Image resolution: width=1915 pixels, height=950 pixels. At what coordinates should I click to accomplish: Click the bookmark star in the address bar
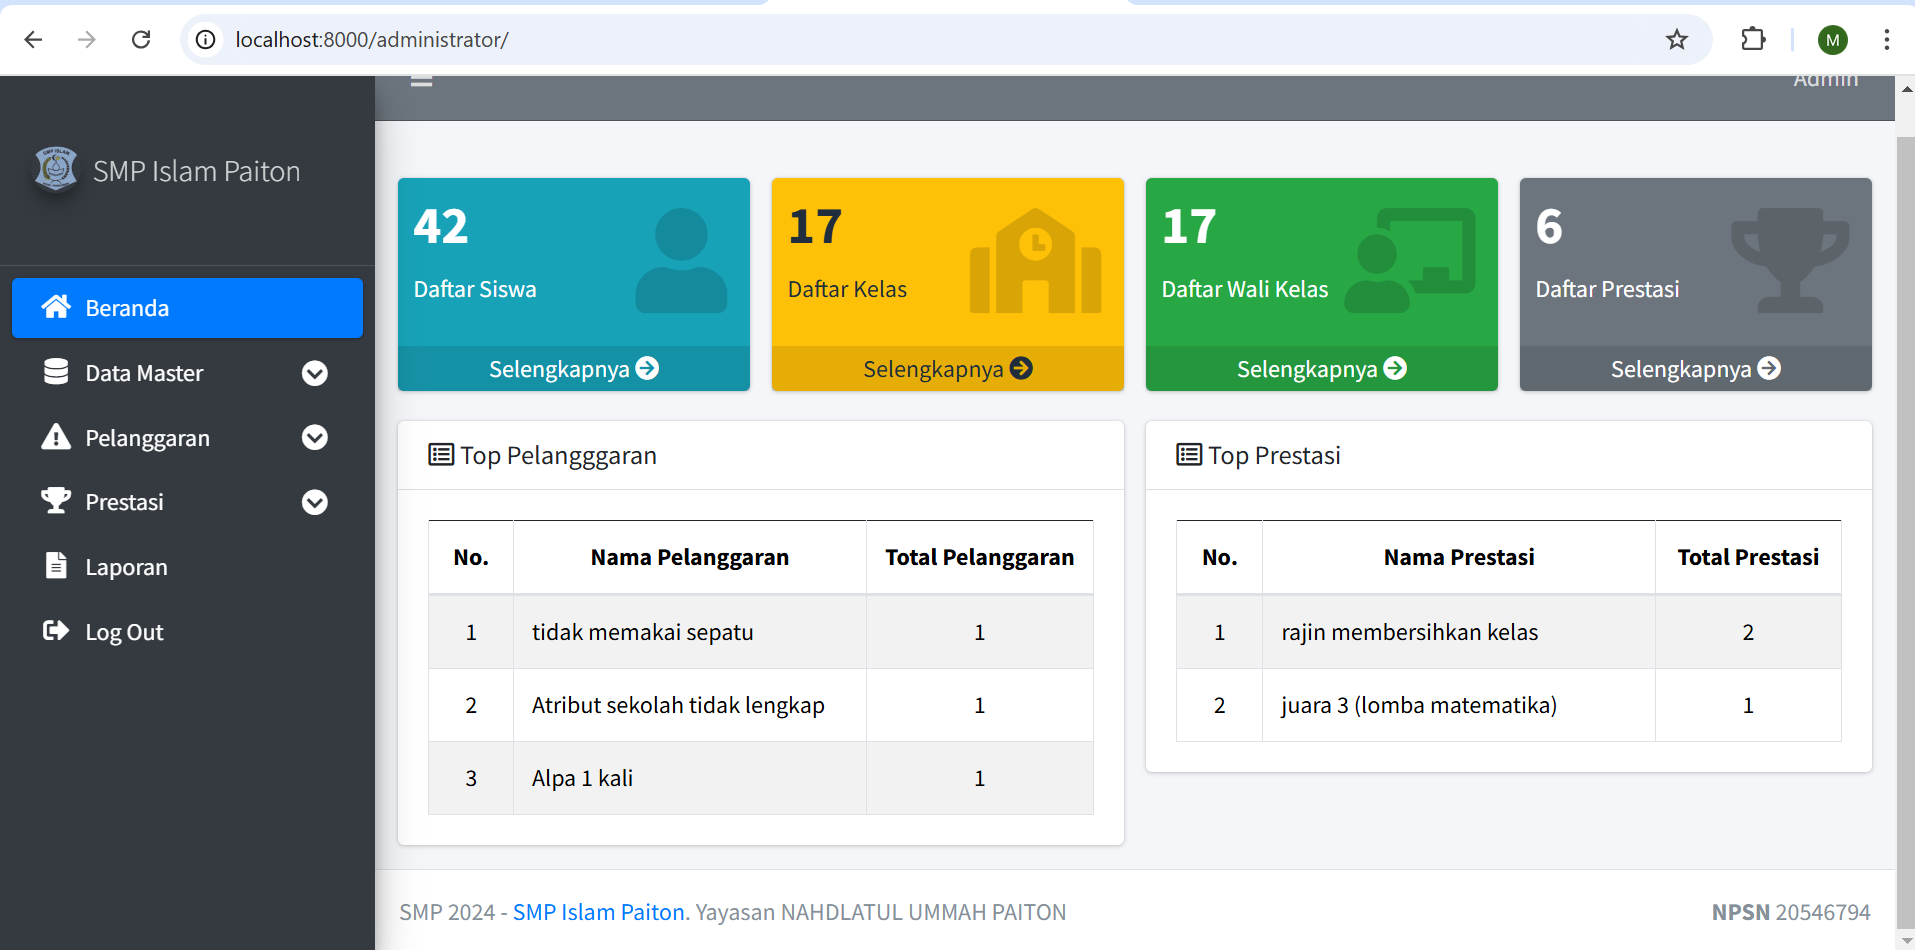(x=1676, y=39)
